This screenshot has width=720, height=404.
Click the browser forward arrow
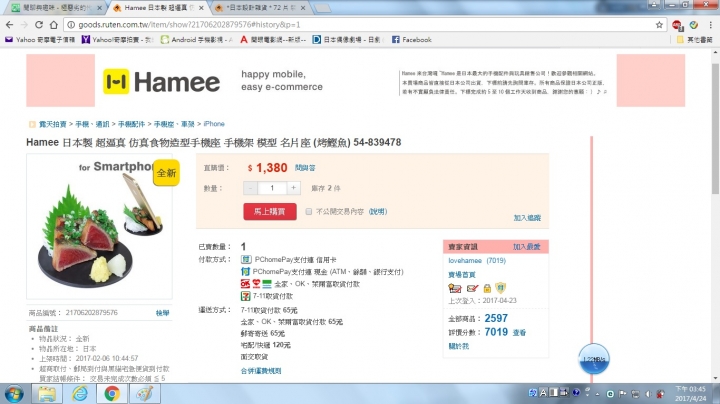coord(24,25)
